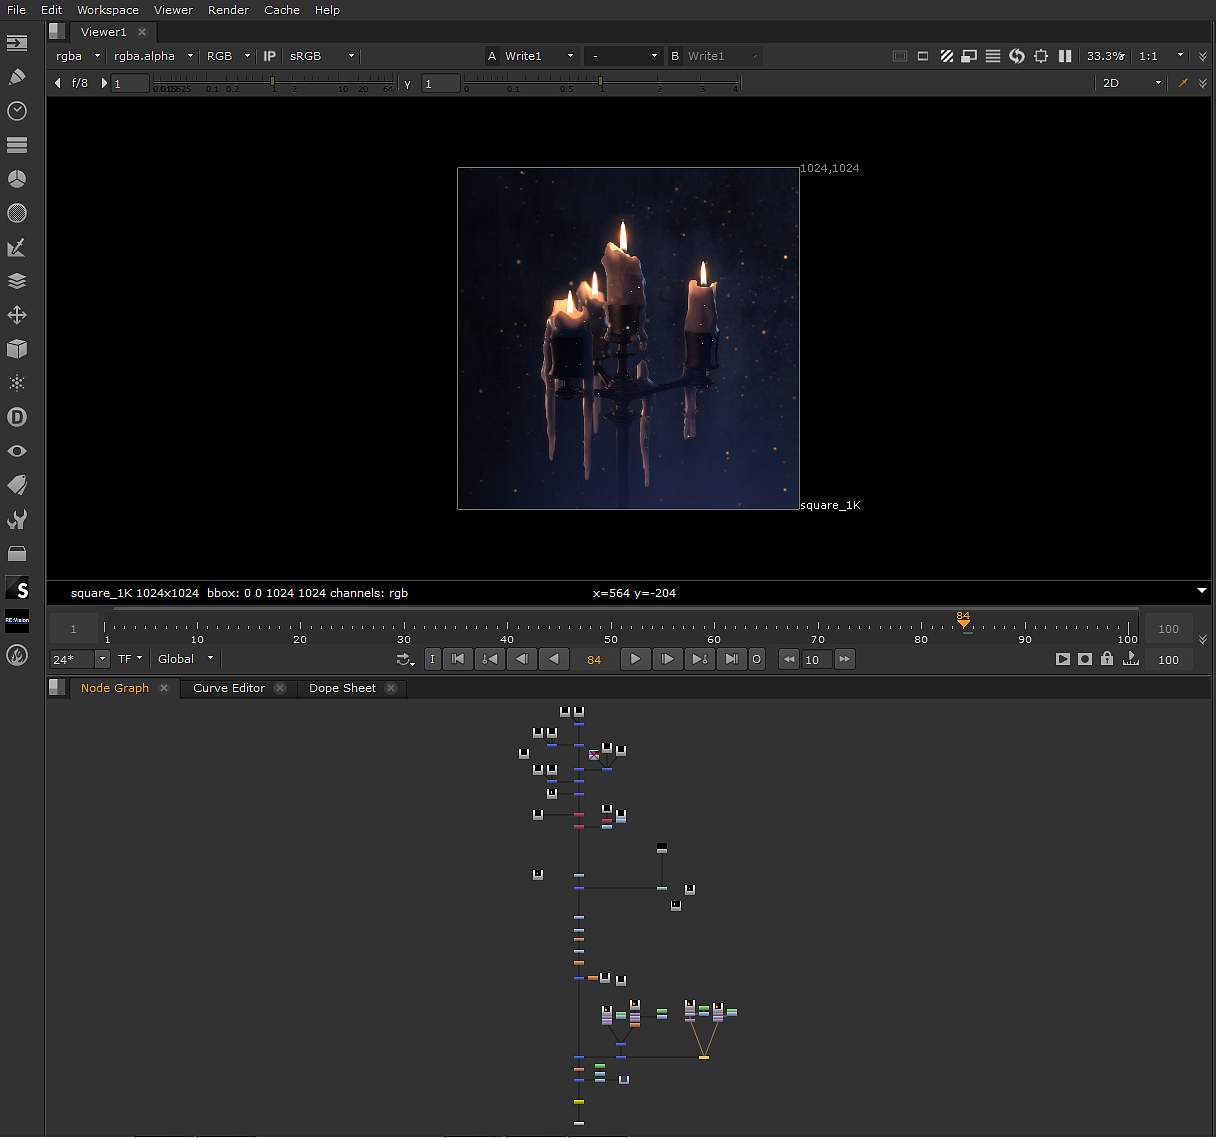This screenshot has height=1138, width=1216.
Task: Toggle the Out point button (O)
Action: click(756, 659)
